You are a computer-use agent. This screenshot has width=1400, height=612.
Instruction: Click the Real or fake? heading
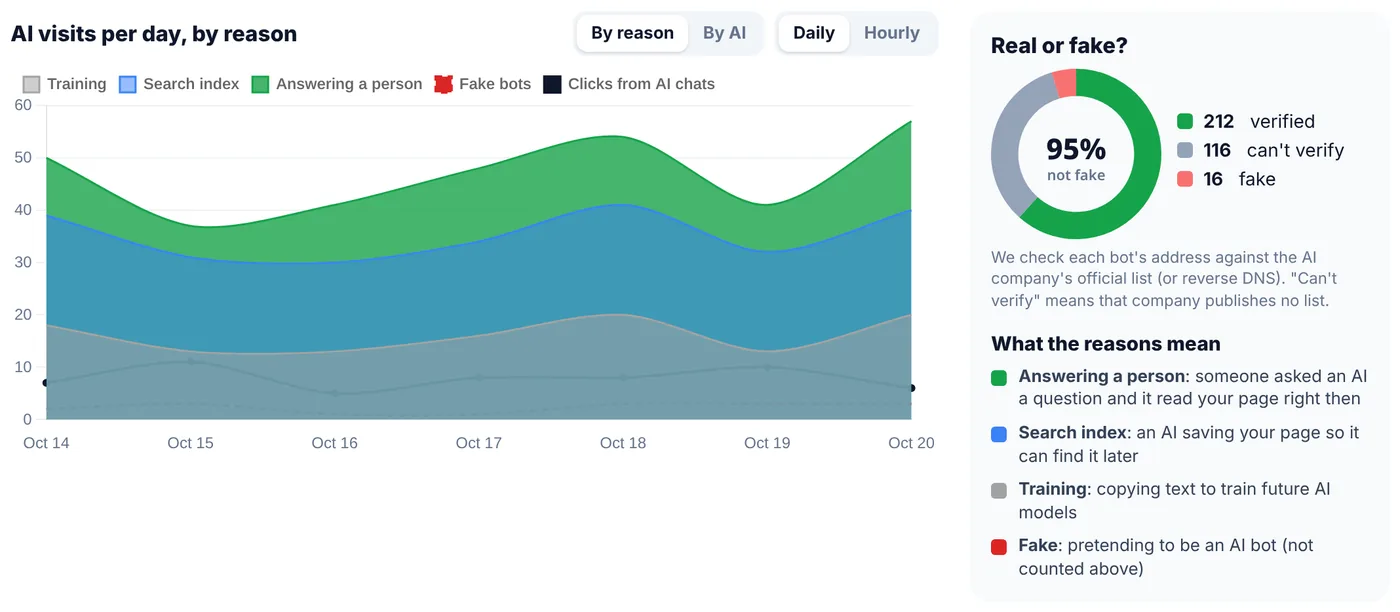[1059, 45]
